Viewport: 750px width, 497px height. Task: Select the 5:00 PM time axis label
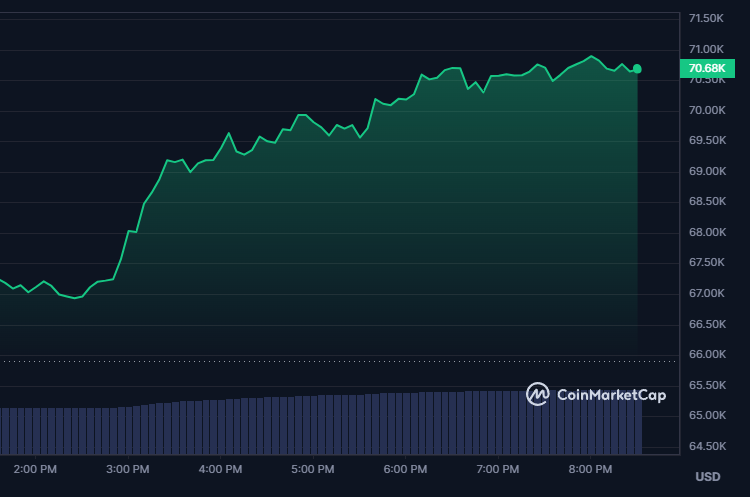(x=312, y=469)
